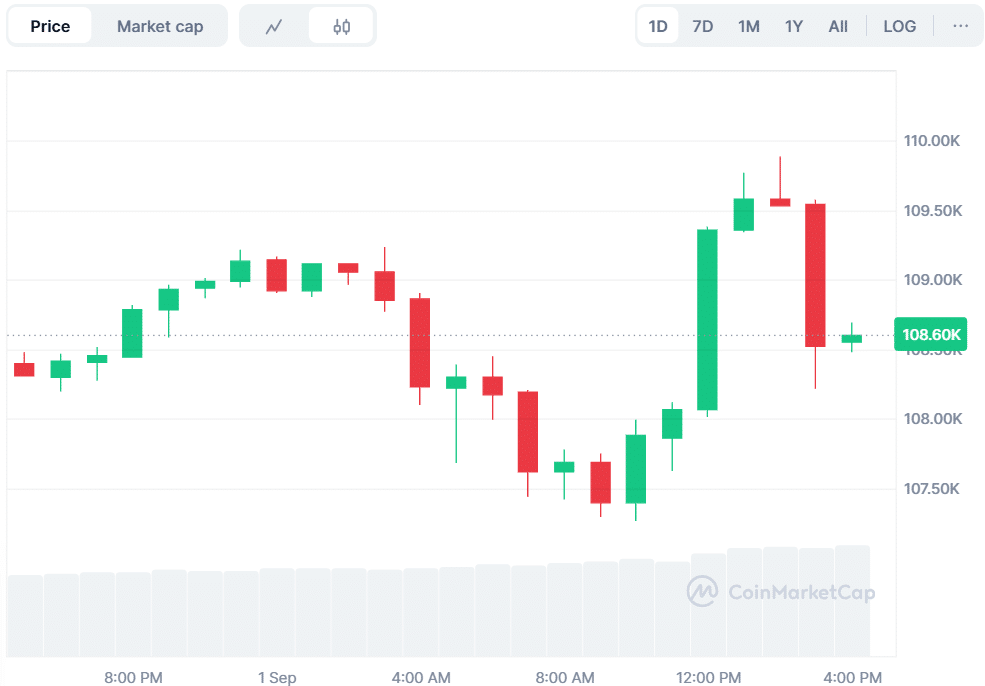Select the candlestick chart icon
This screenshot has height=686, width=985.
(342, 27)
